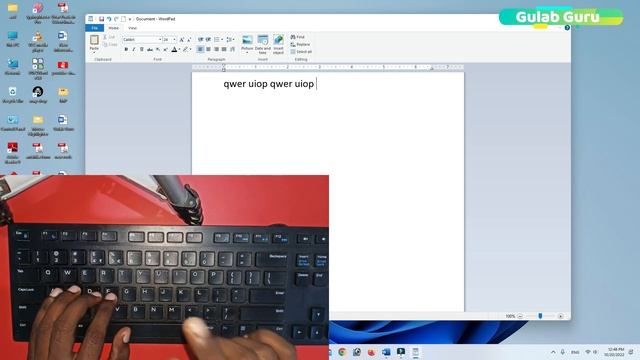Click the bullet list icon
Viewport: 640px width, 360px height.
pyautogui.click(x=217, y=40)
